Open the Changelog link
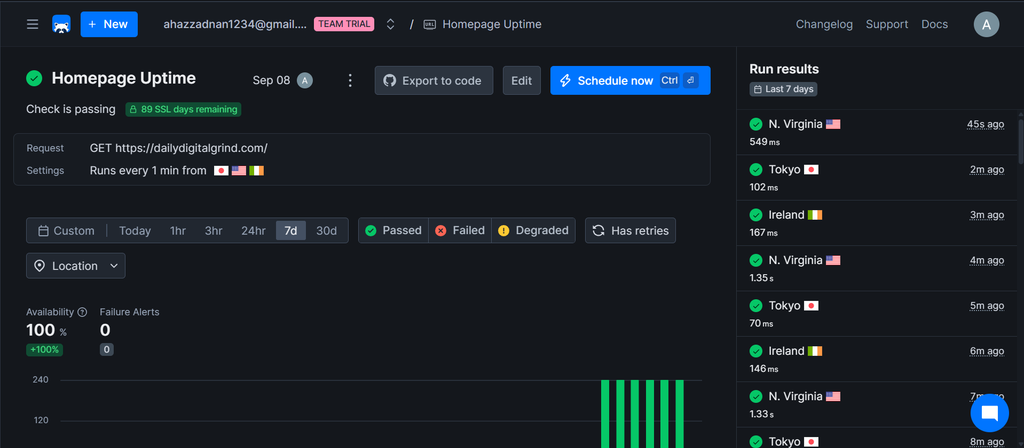This screenshot has height=448, width=1024. tap(824, 24)
